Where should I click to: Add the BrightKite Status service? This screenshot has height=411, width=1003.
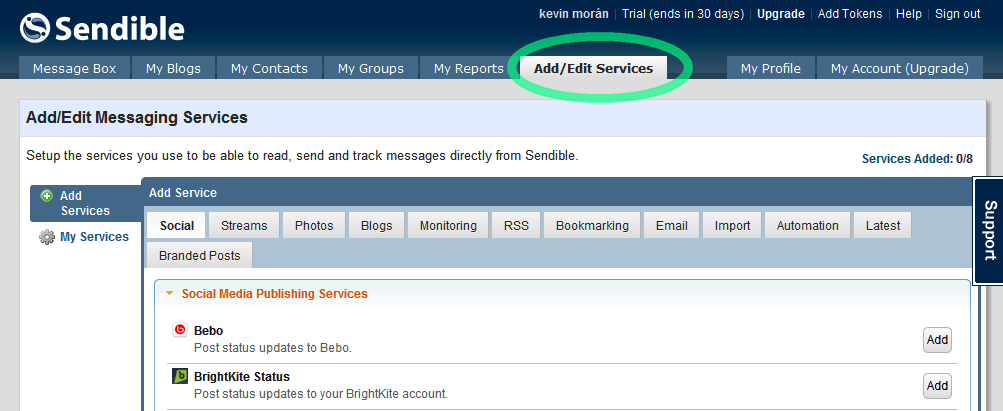[936, 386]
